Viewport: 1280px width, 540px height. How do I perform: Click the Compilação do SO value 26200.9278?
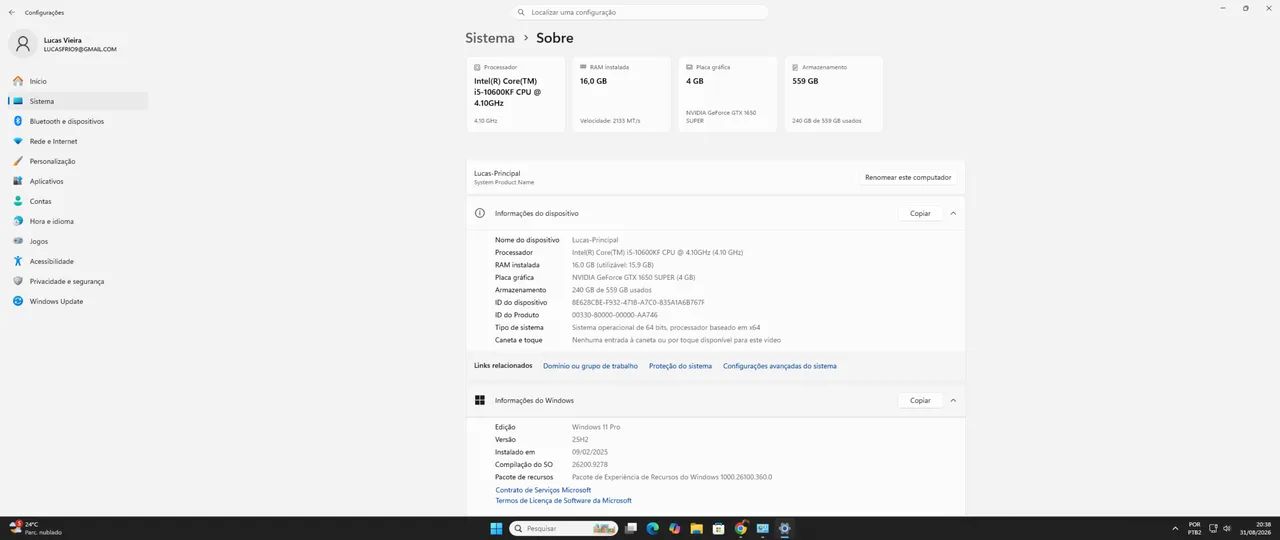tap(590, 465)
